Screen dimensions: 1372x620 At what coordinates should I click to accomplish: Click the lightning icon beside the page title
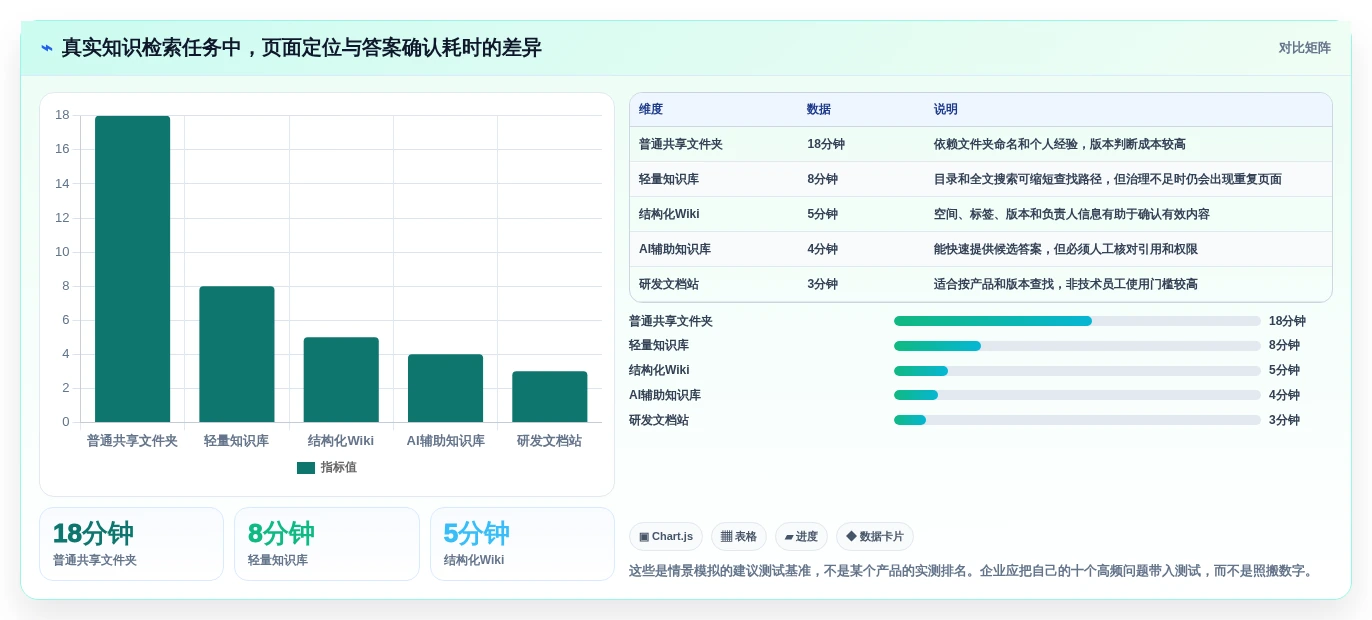pyautogui.click(x=47, y=48)
